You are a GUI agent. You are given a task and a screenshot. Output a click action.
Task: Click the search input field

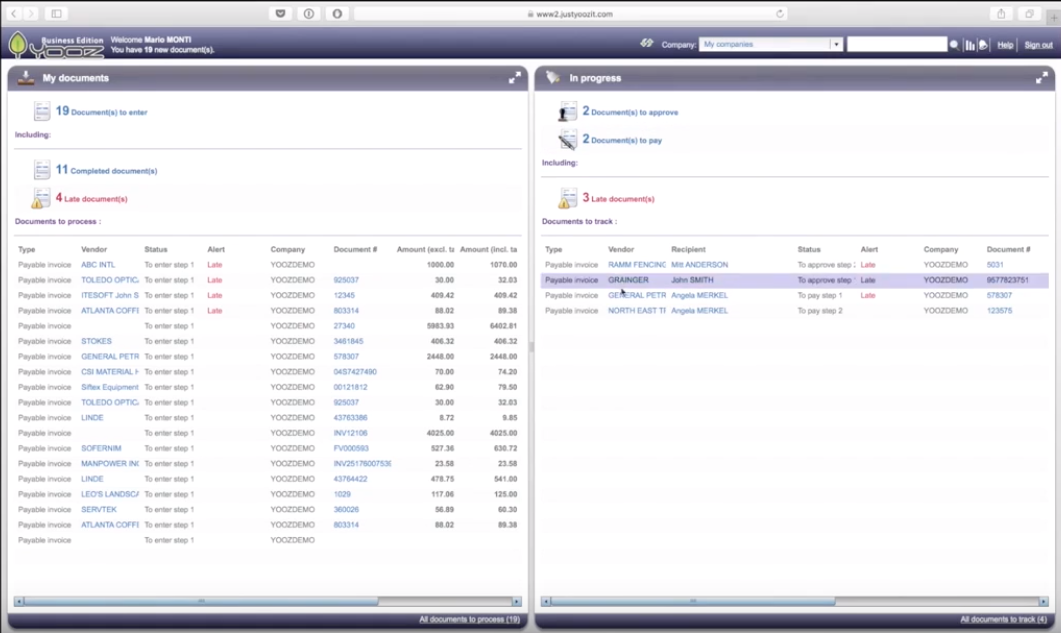897,44
